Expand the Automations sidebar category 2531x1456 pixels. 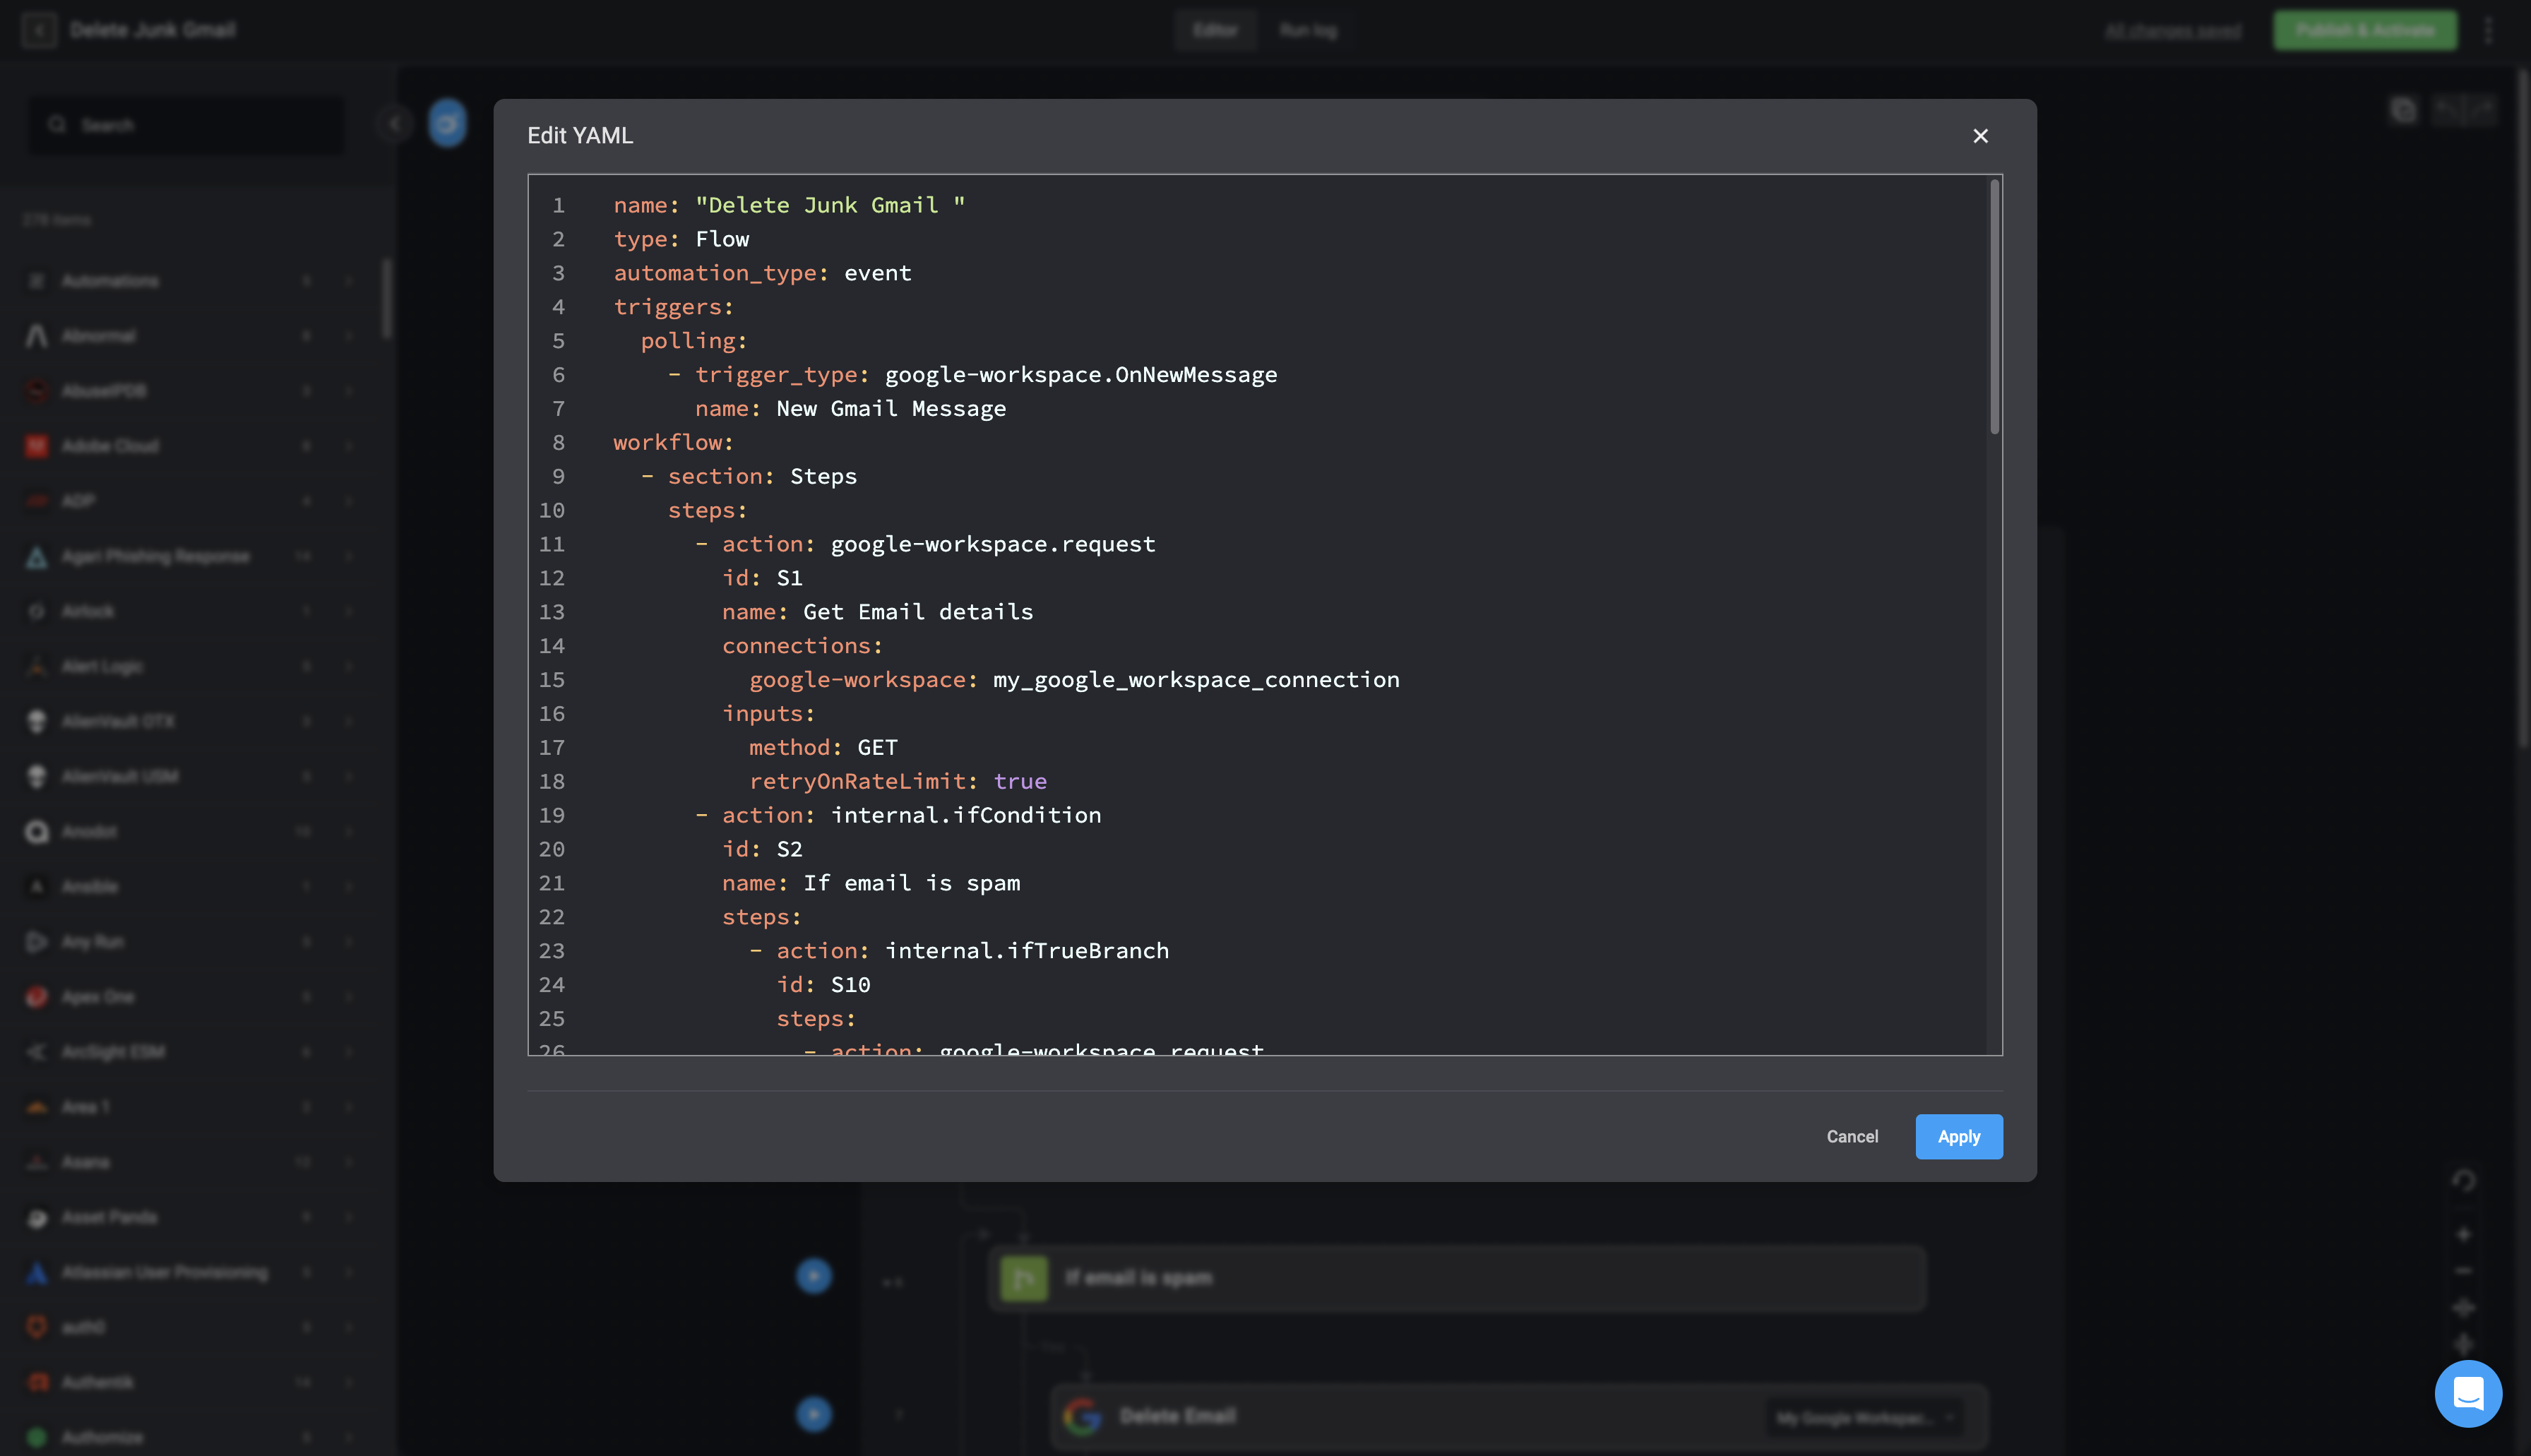tap(349, 281)
